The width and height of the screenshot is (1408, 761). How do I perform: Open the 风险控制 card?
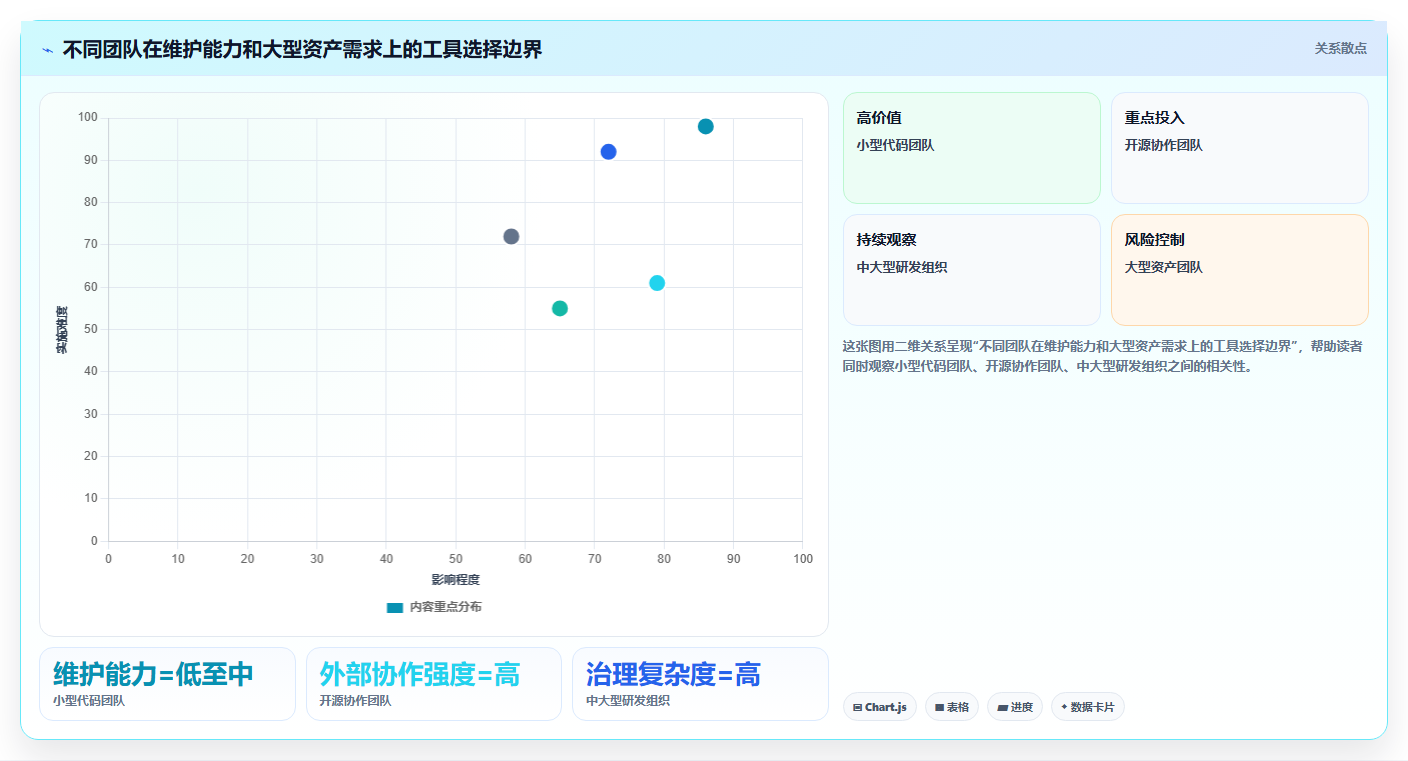(x=1240, y=270)
